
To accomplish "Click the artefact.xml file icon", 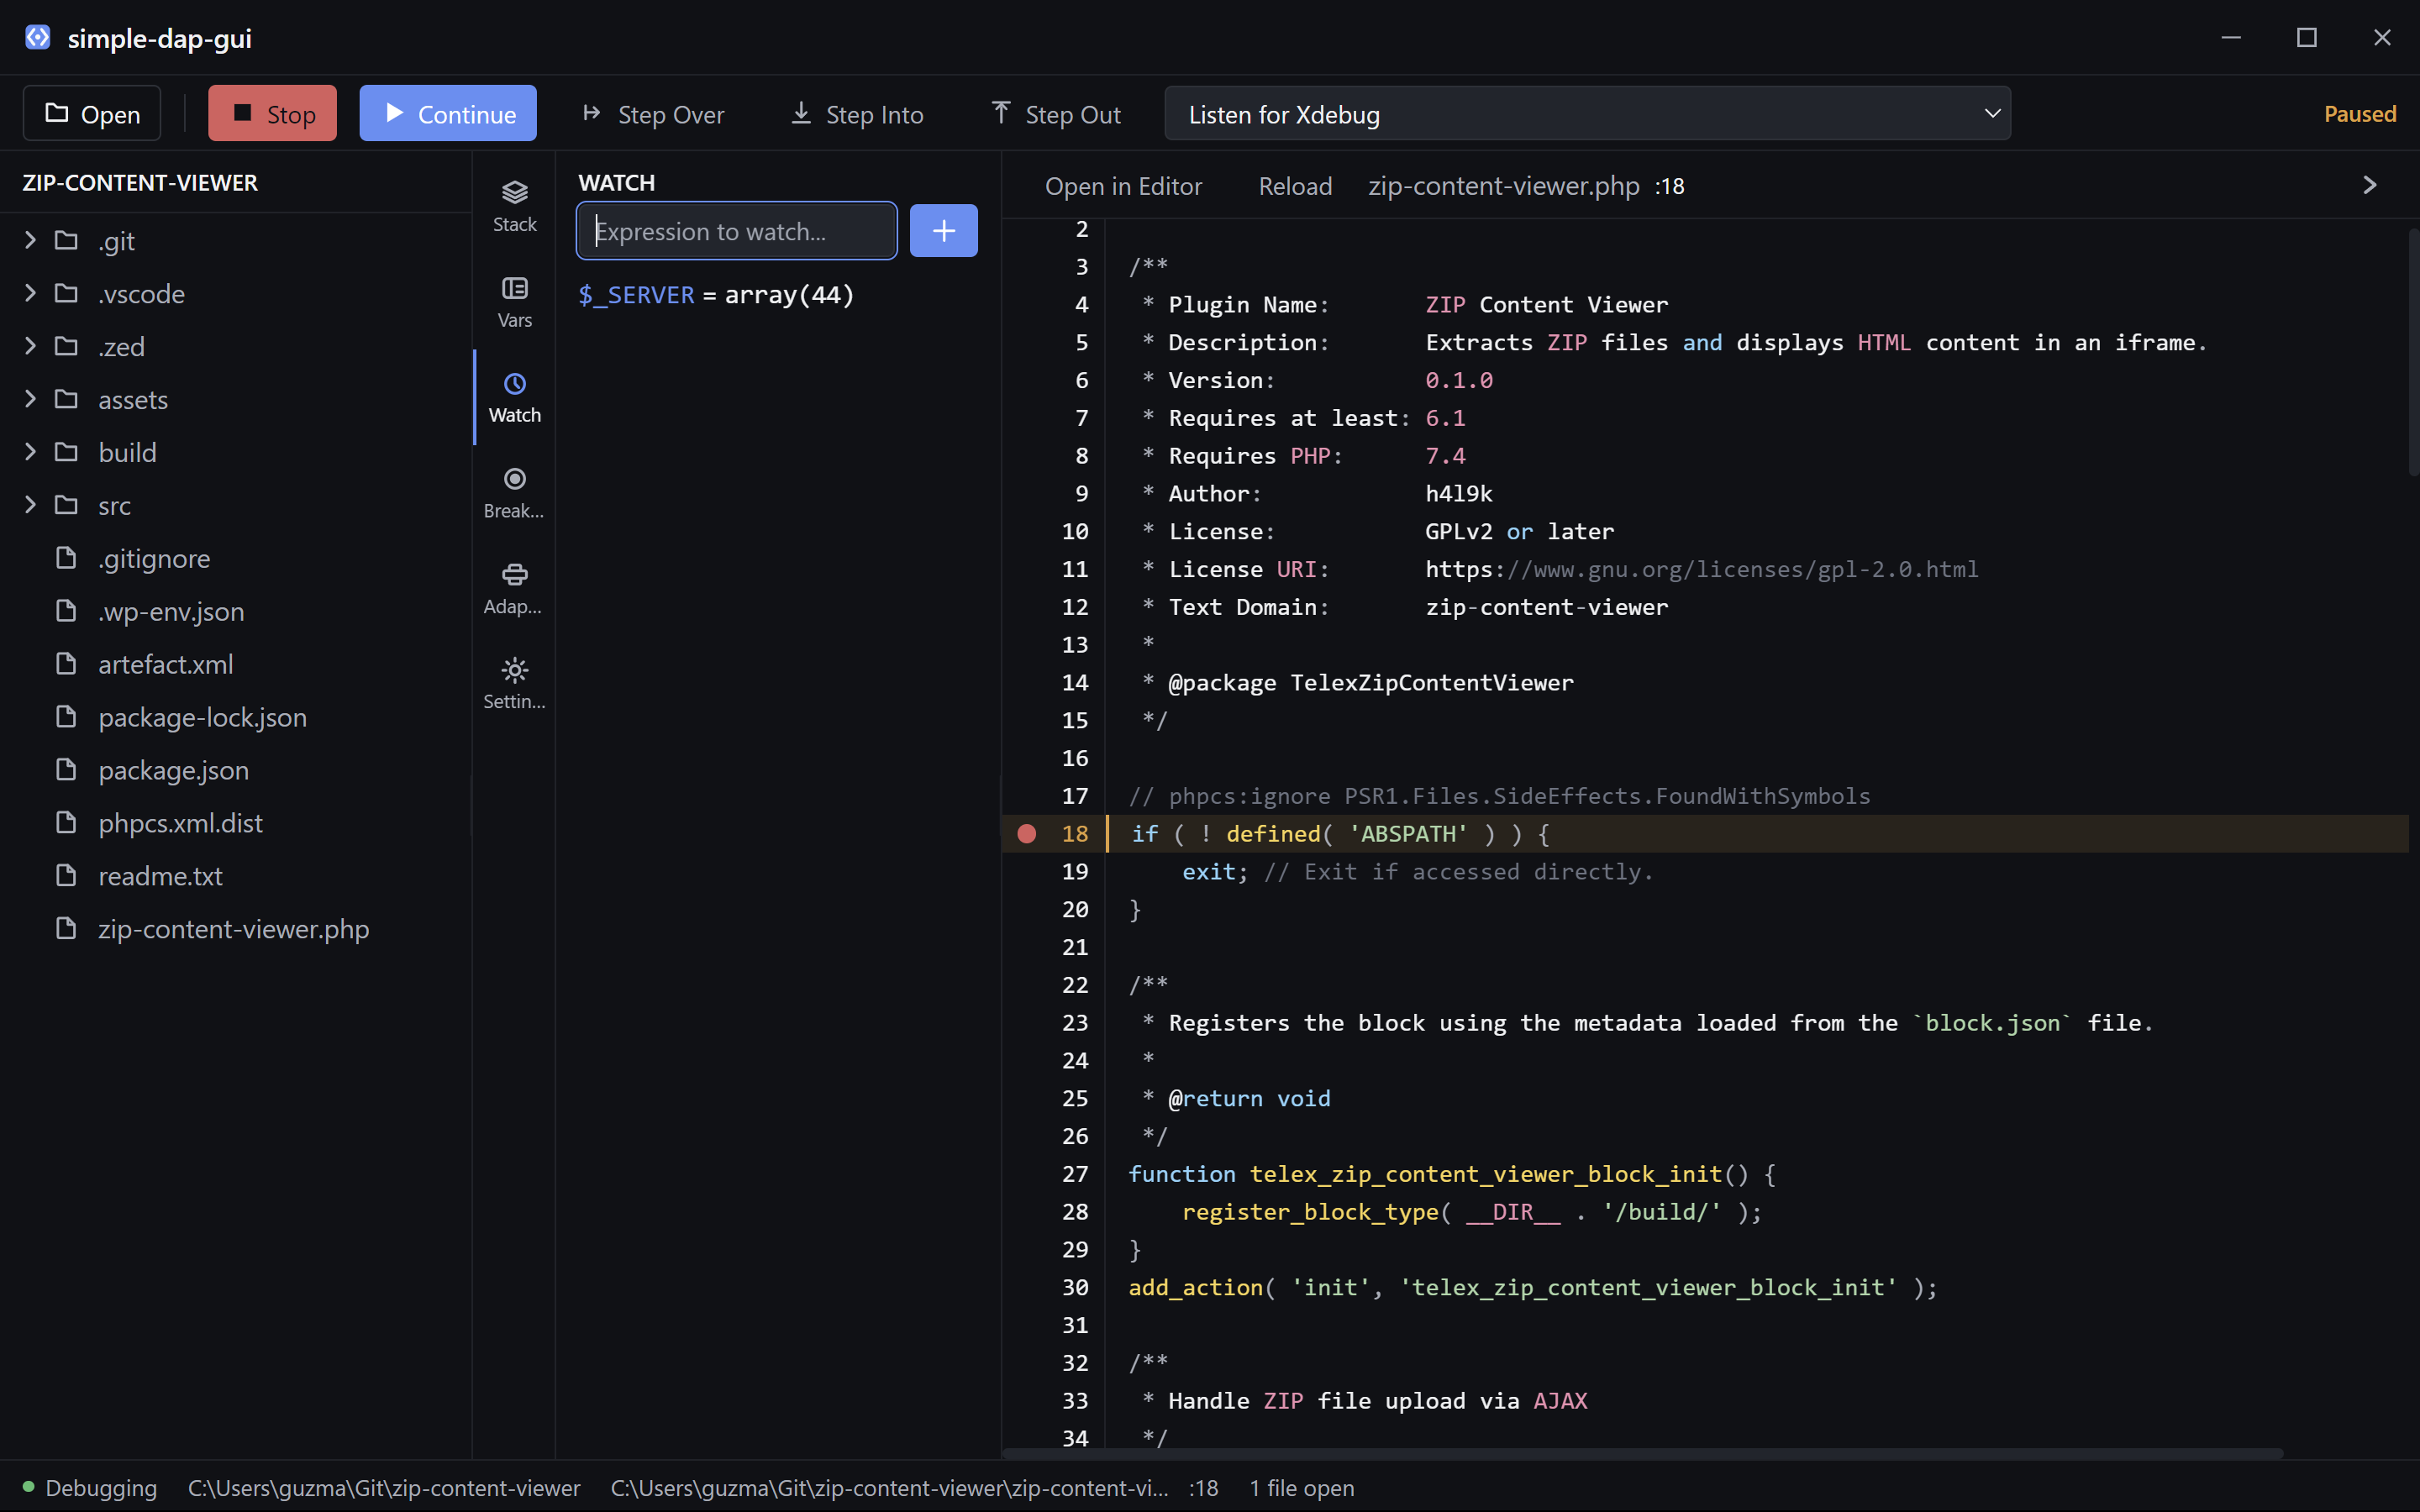I will pos(66,664).
